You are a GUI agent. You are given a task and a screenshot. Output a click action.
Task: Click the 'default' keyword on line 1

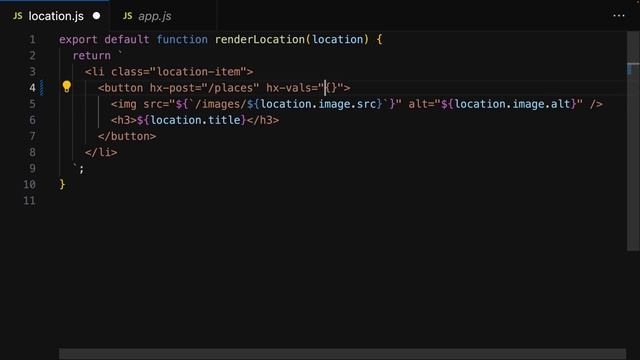[x=127, y=40]
